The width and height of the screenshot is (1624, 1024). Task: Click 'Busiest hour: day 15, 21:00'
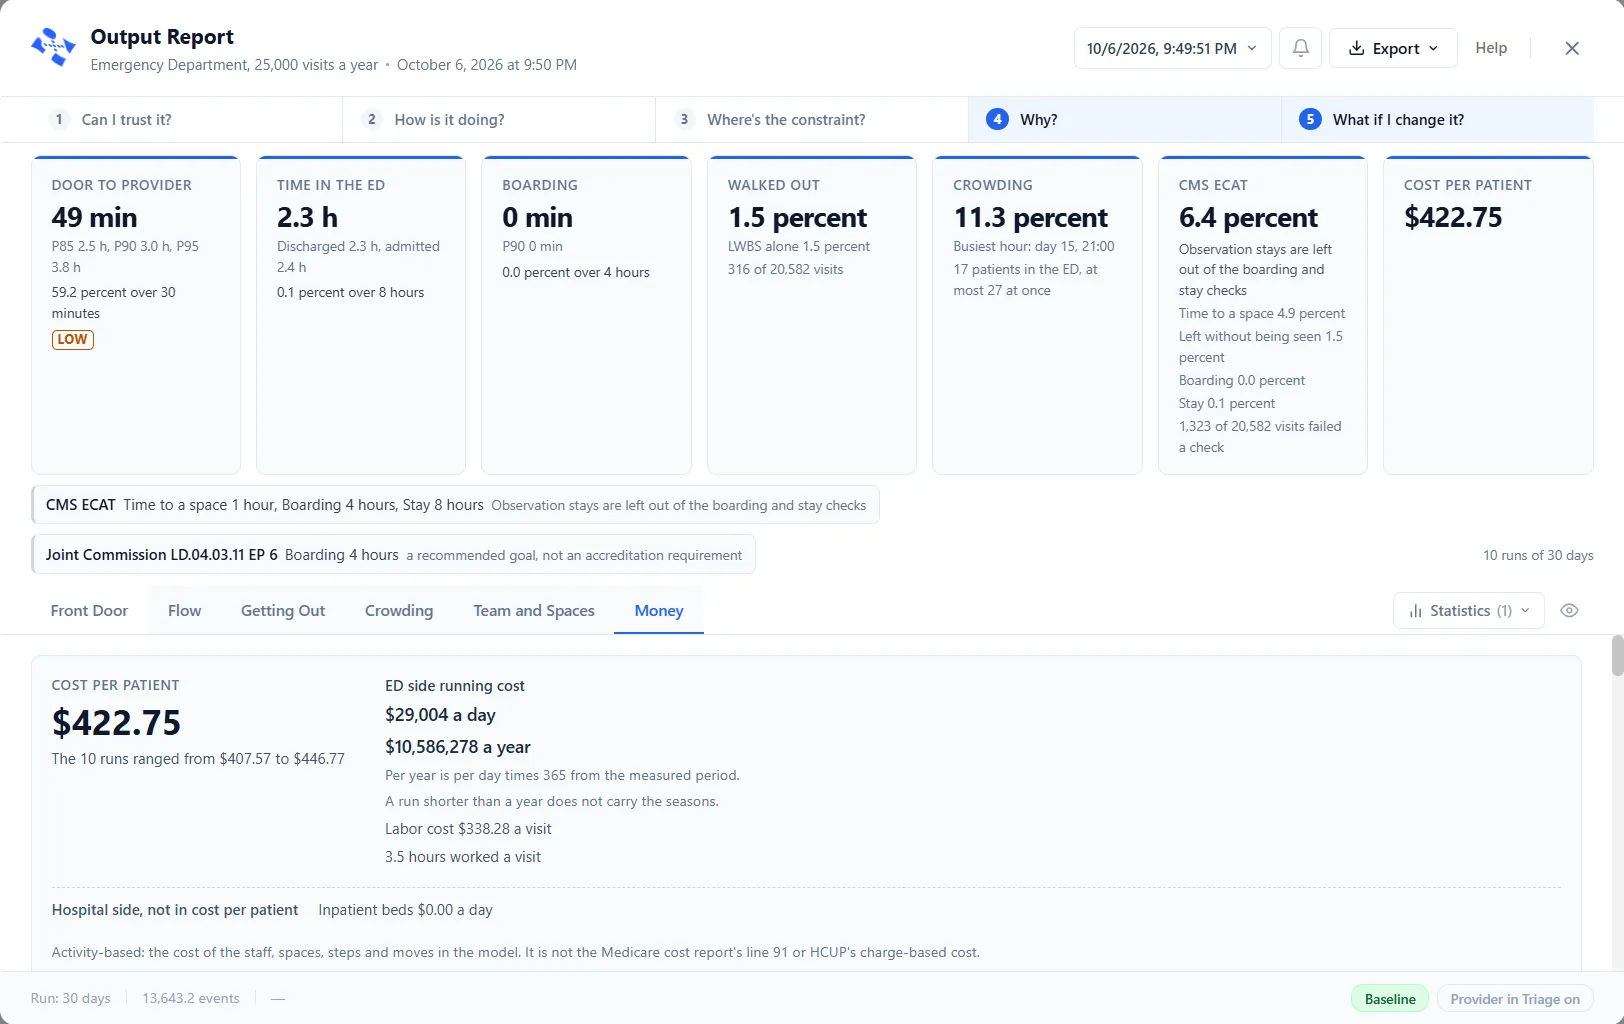(1034, 246)
